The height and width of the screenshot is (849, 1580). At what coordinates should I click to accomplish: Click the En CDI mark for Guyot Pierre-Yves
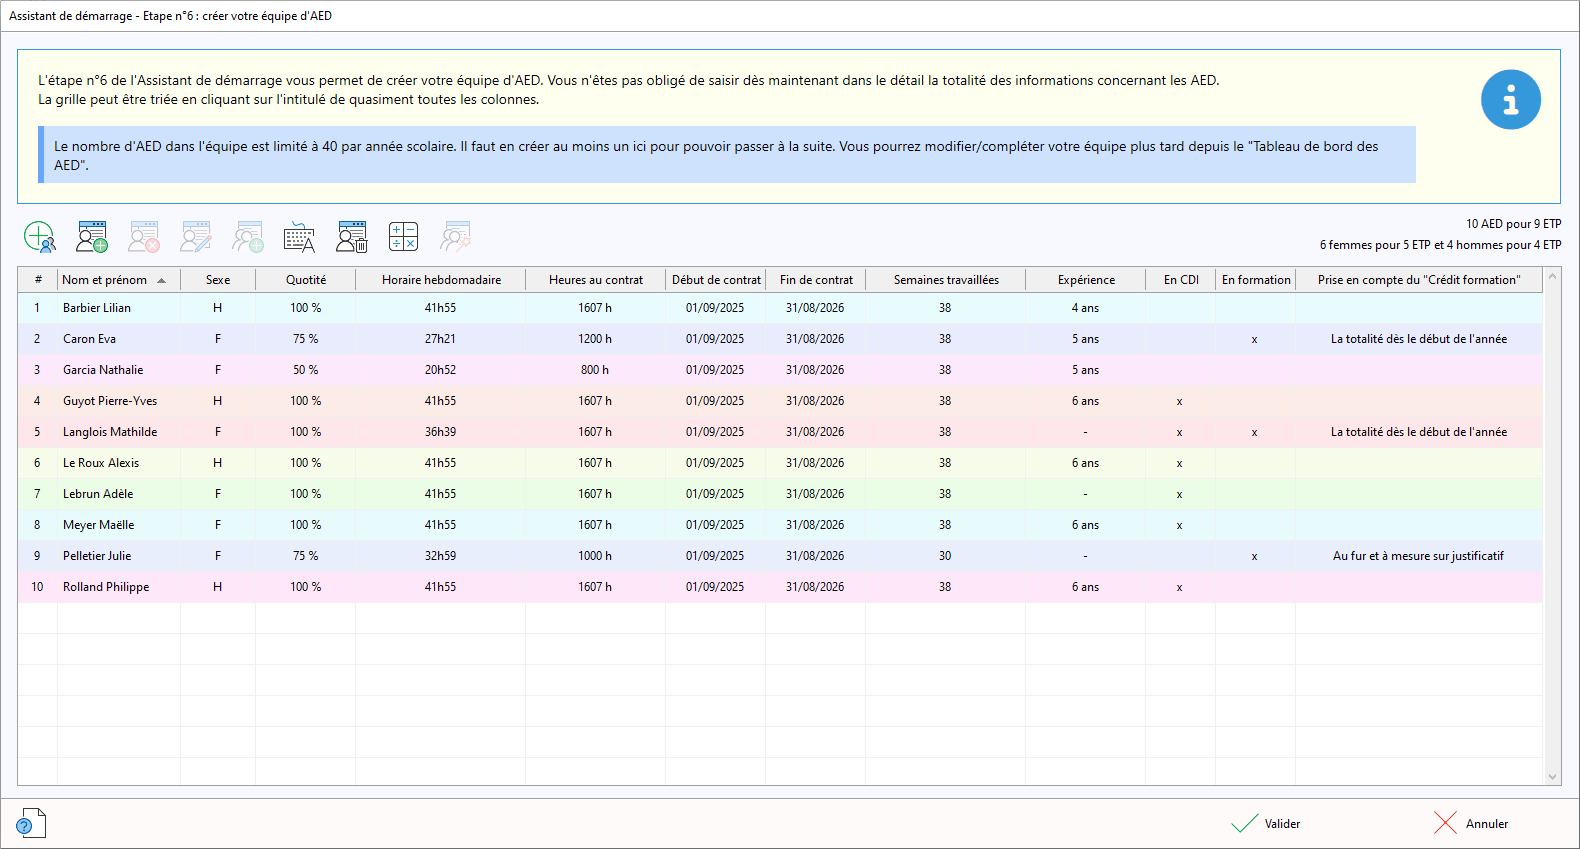coord(1180,402)
